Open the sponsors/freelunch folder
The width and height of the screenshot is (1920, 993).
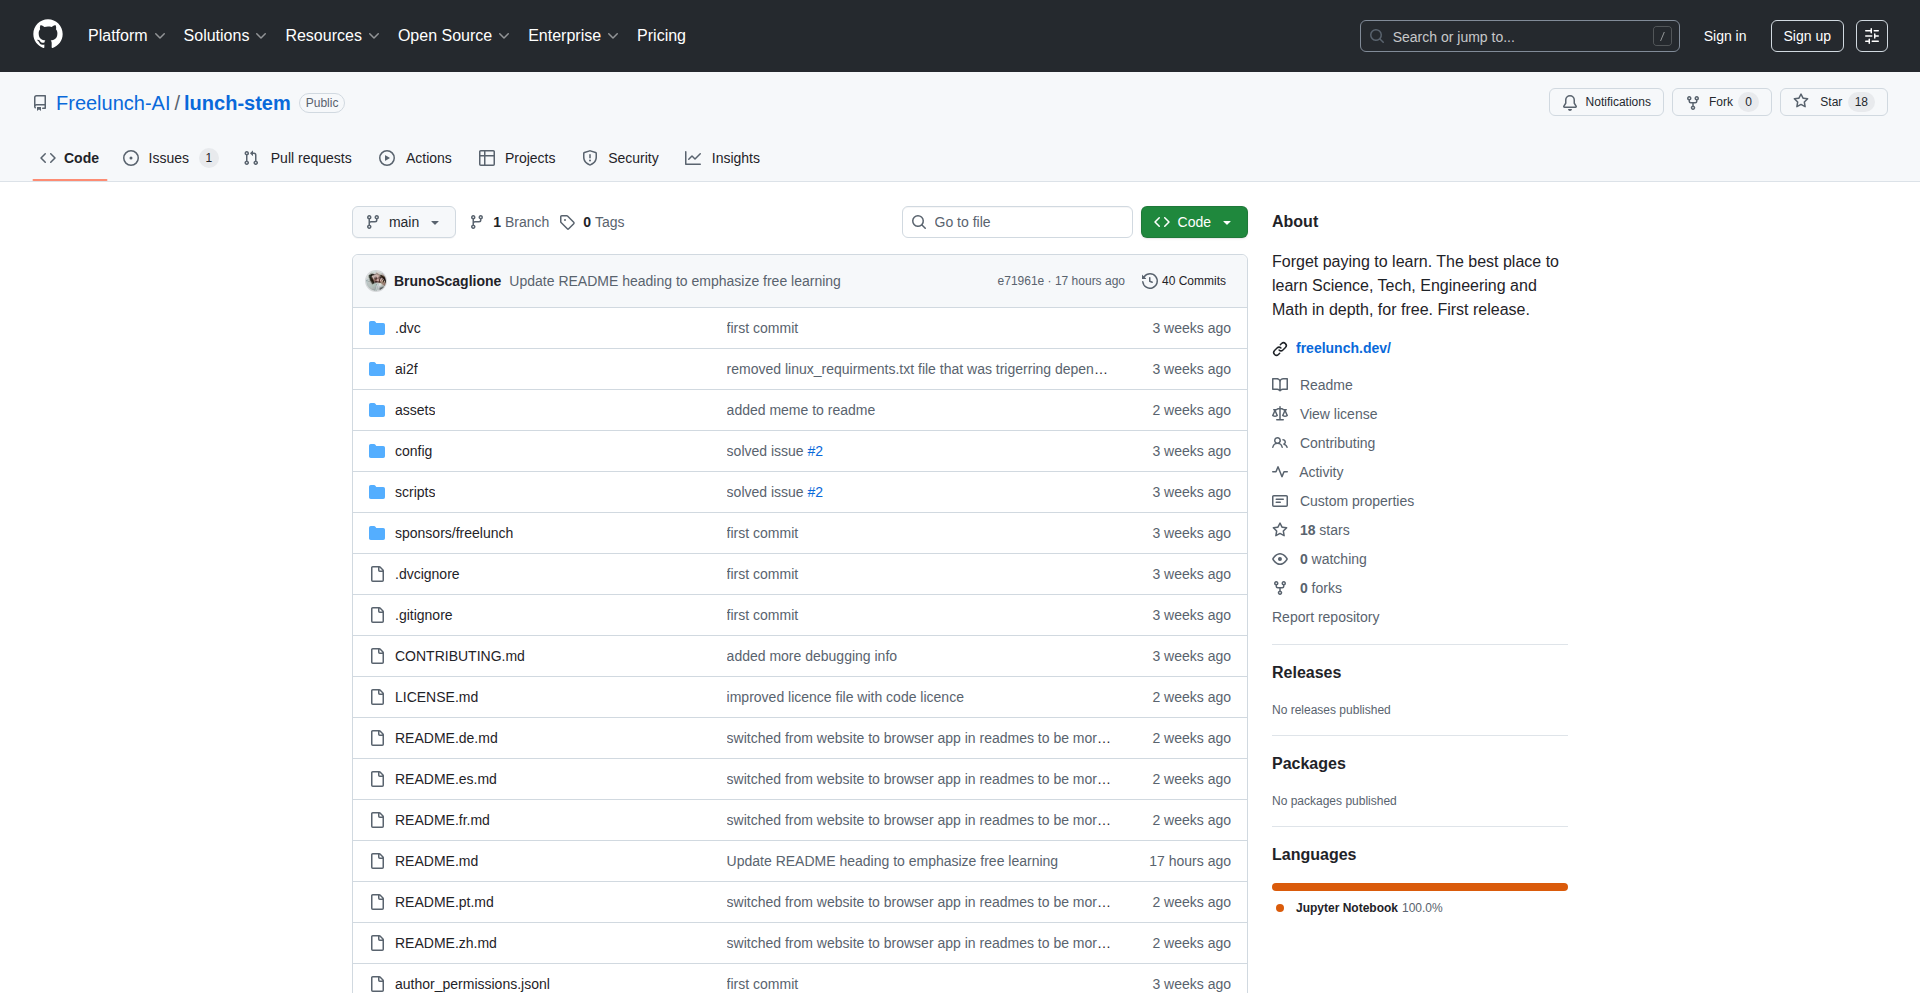[x=453, y=533]
